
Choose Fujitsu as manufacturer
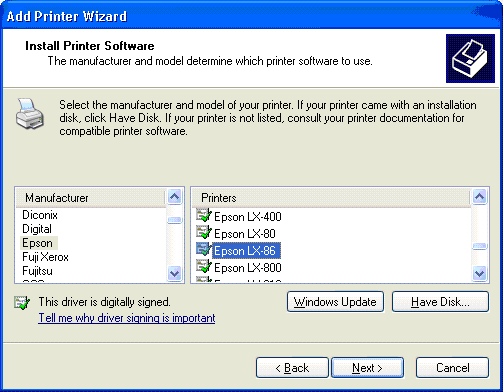[37, 271]
